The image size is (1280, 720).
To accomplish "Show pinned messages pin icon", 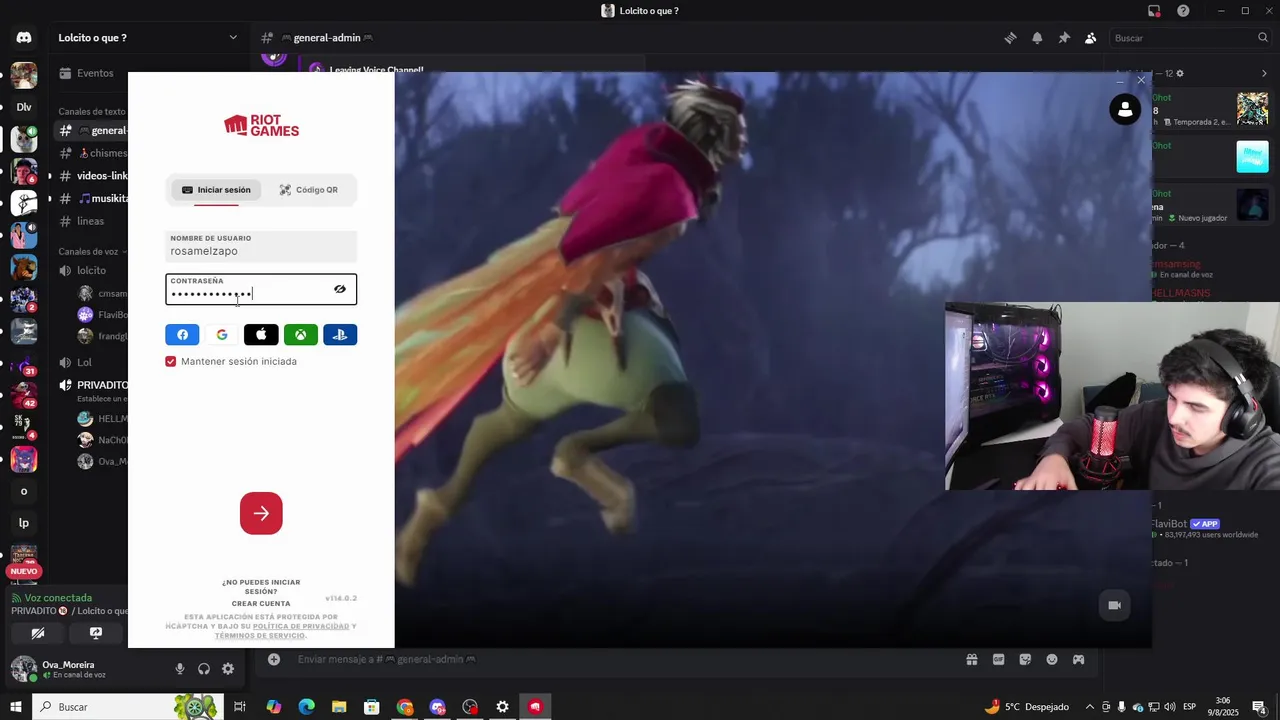I will click(x=1064, y=38).
